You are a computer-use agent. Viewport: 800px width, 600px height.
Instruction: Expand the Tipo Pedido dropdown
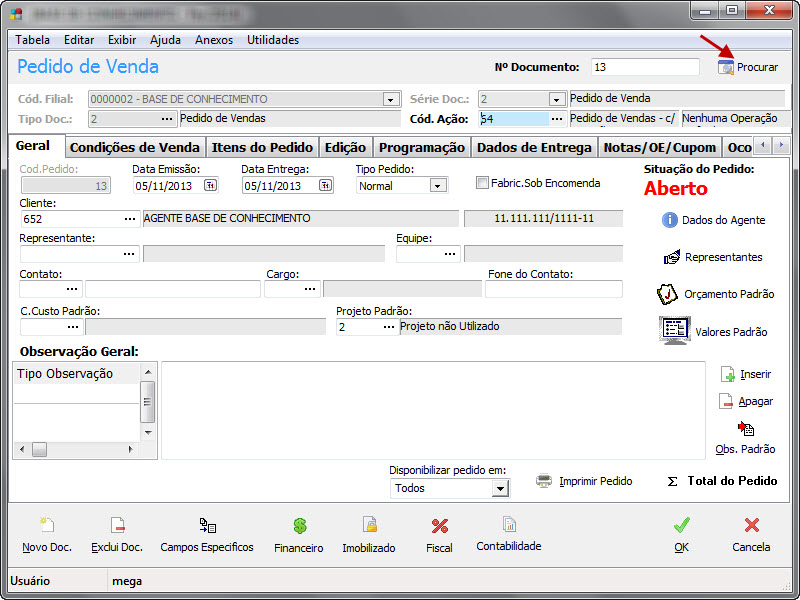coord(437,186)
